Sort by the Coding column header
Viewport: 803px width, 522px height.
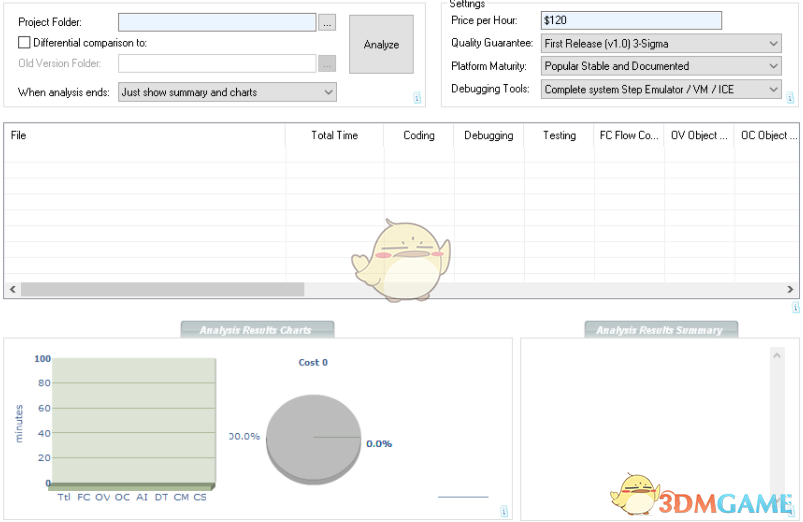419,136
